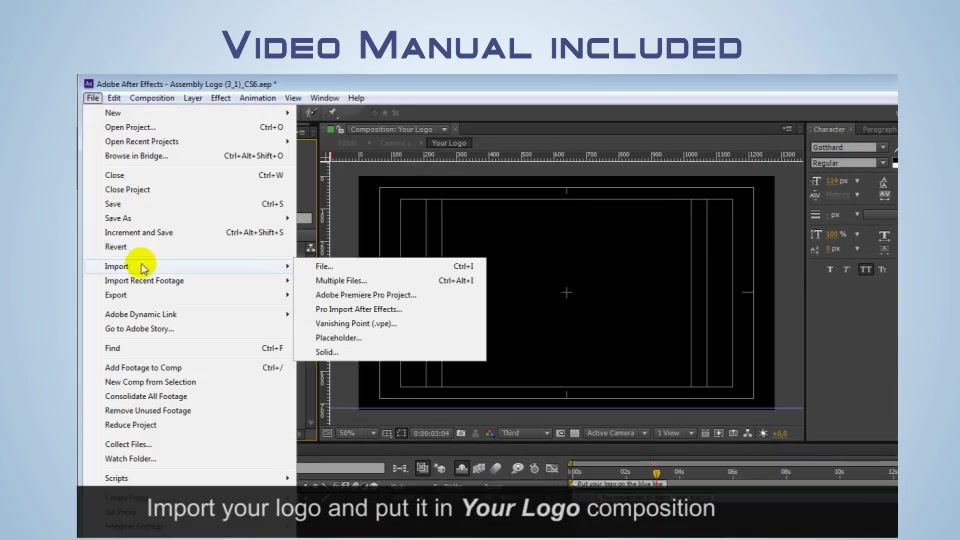Click Always Preview This View icon
The image size is (960, 540).
(328, 433)
